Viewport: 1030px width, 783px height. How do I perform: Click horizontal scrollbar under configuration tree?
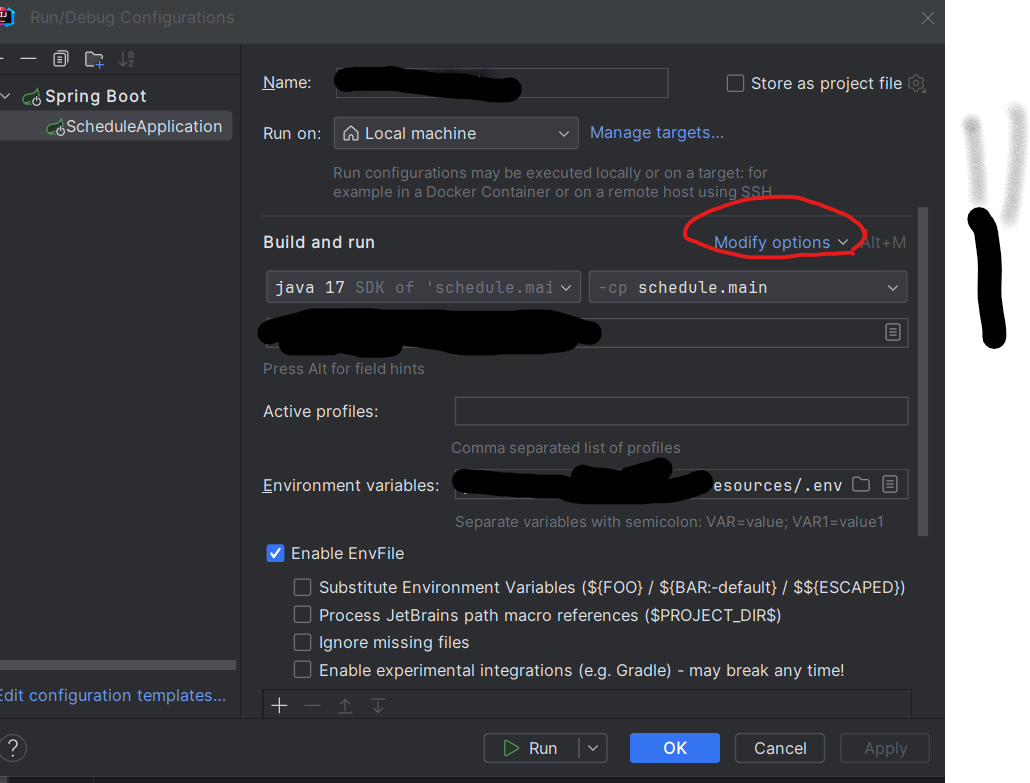pyautogui.click(x=118, y=665)
